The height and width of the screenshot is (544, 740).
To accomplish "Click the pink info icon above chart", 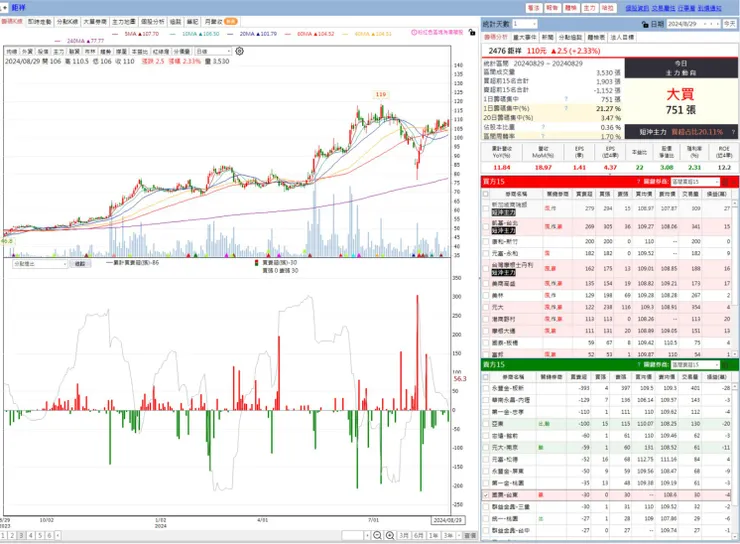I will coord(414,32).
